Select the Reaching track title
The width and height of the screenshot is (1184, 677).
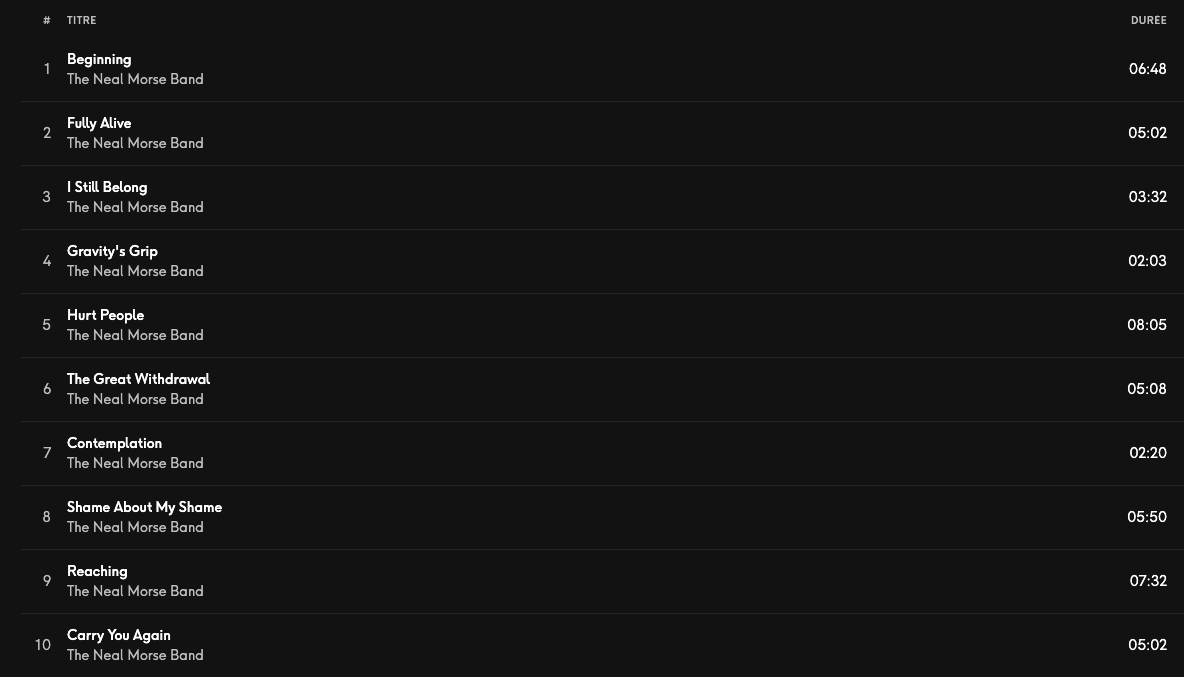click(97, 571)
